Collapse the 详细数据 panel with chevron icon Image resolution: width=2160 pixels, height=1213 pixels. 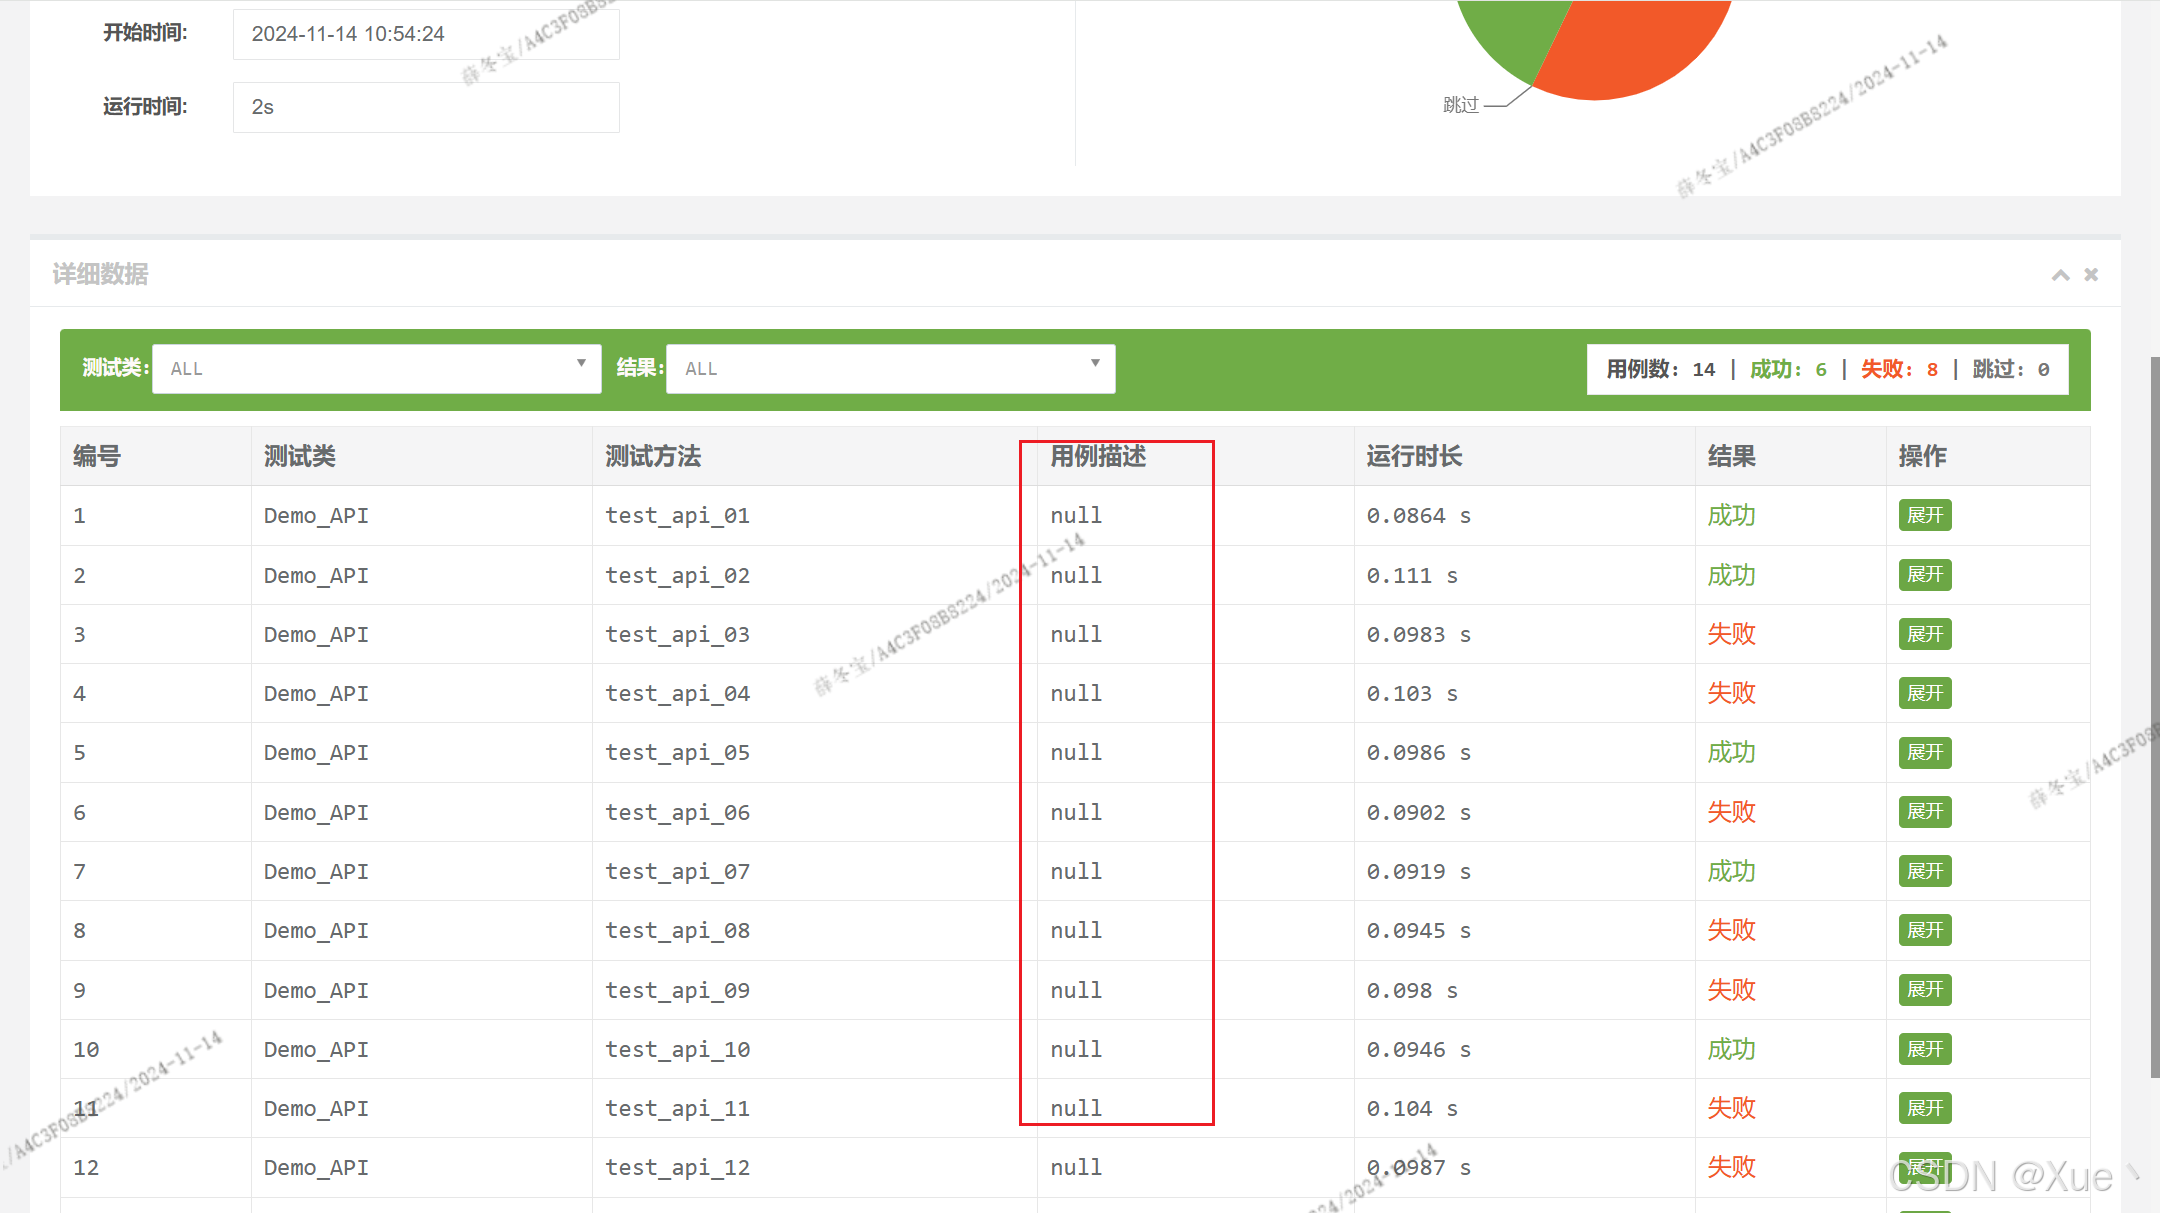pyautogui.click(x=2060, y=275)
